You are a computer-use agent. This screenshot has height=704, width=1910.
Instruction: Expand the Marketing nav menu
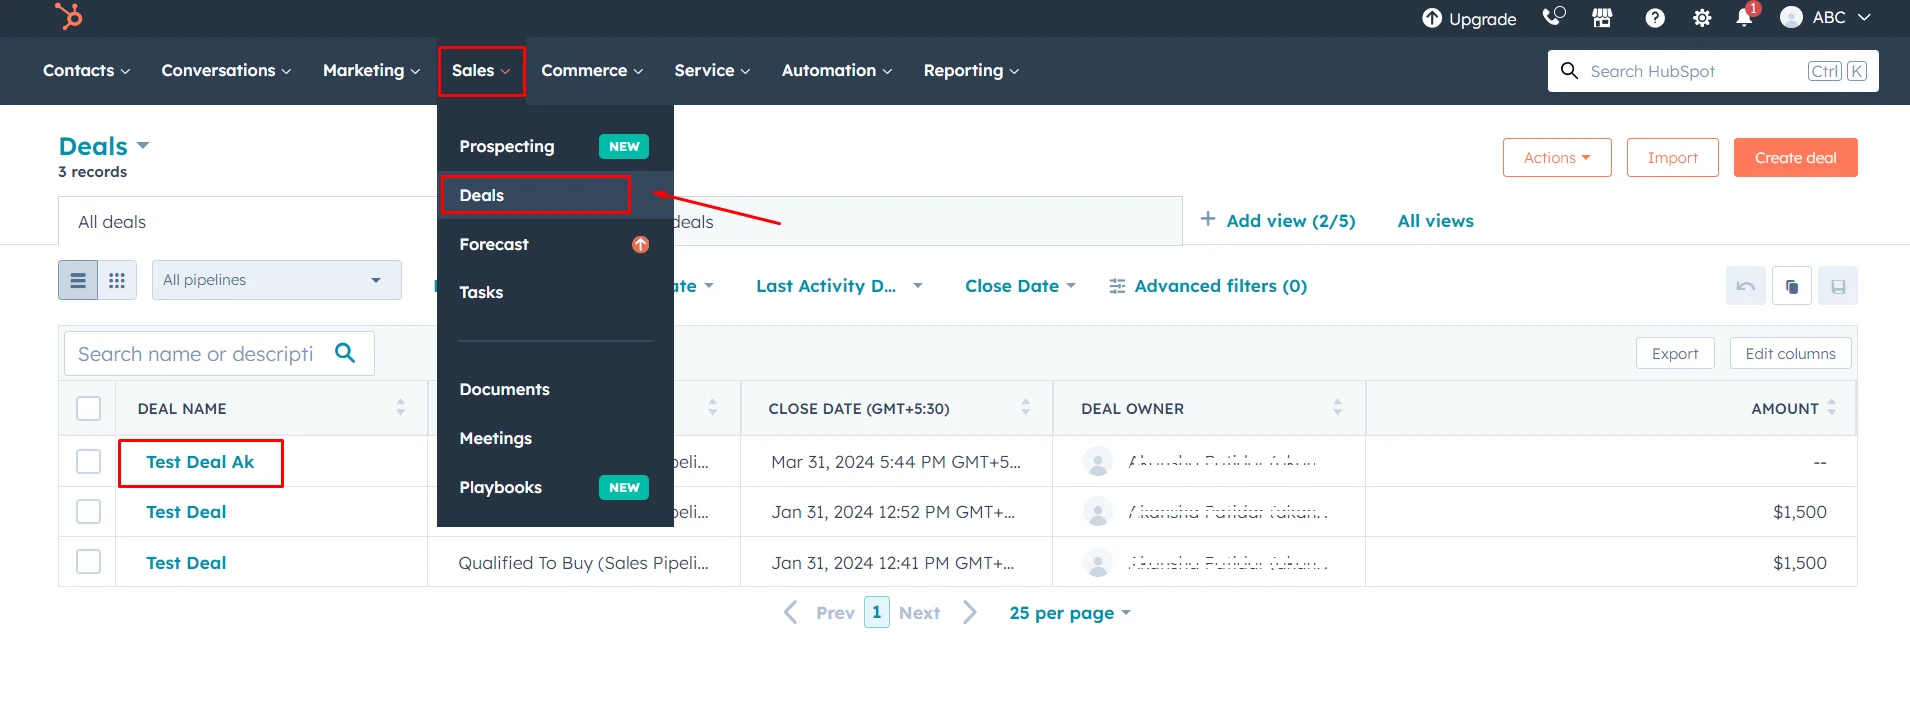(x=371, y=70)
